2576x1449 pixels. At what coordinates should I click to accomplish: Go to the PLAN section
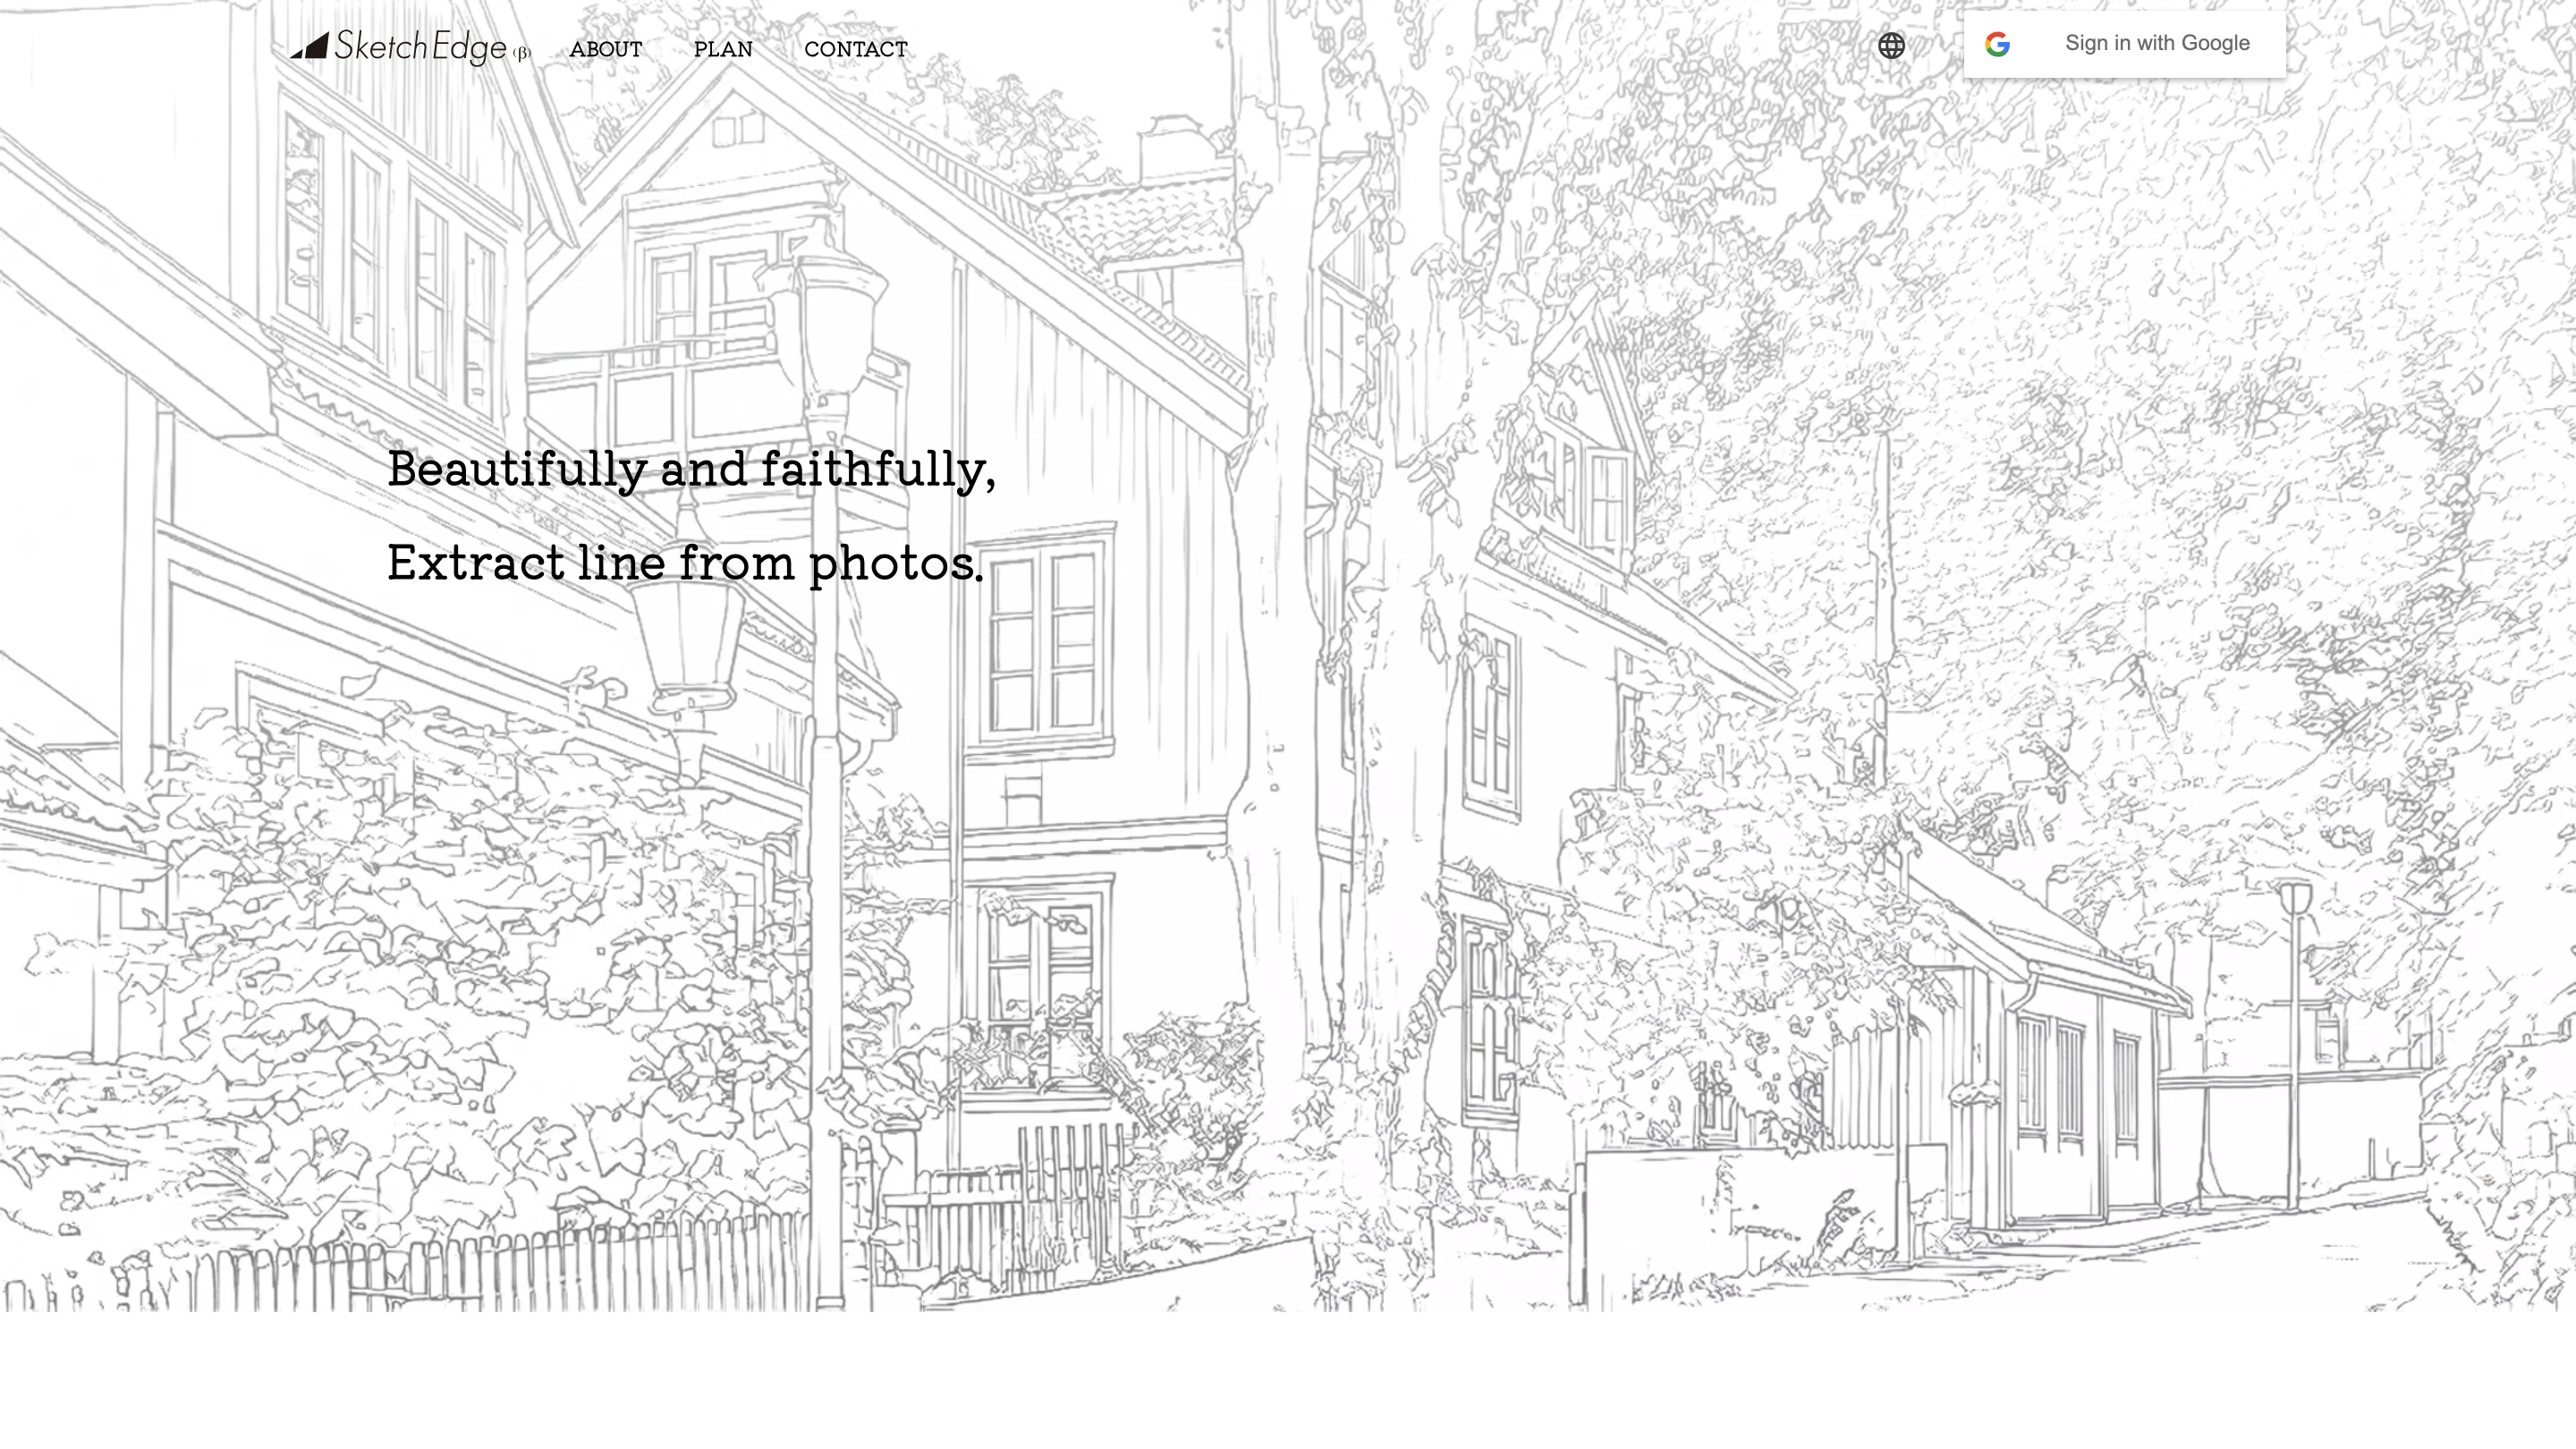(x=723, y=49)
